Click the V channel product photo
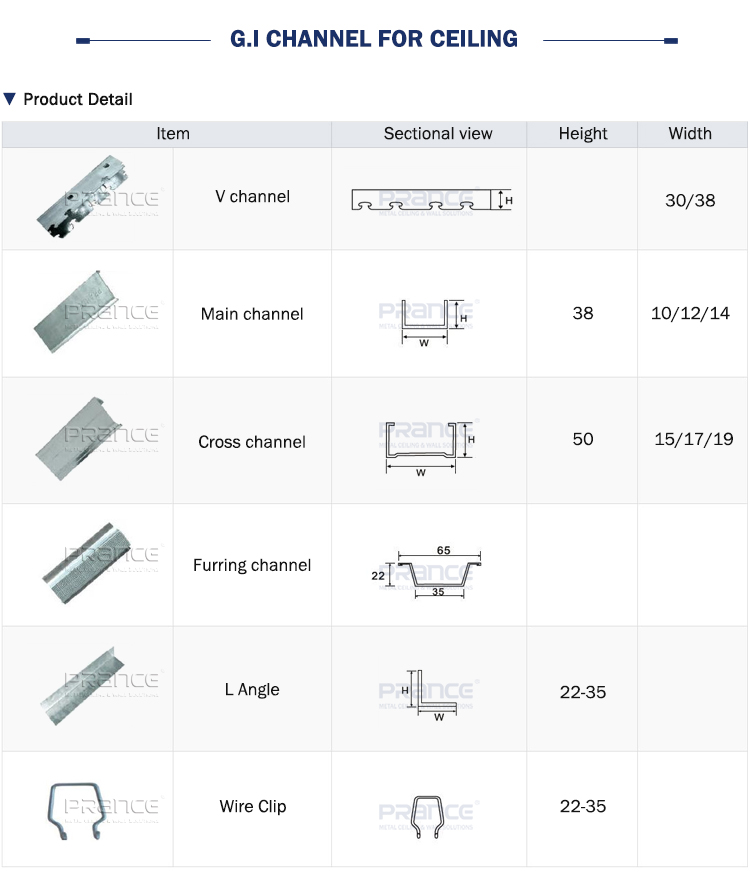 point(88,199)
